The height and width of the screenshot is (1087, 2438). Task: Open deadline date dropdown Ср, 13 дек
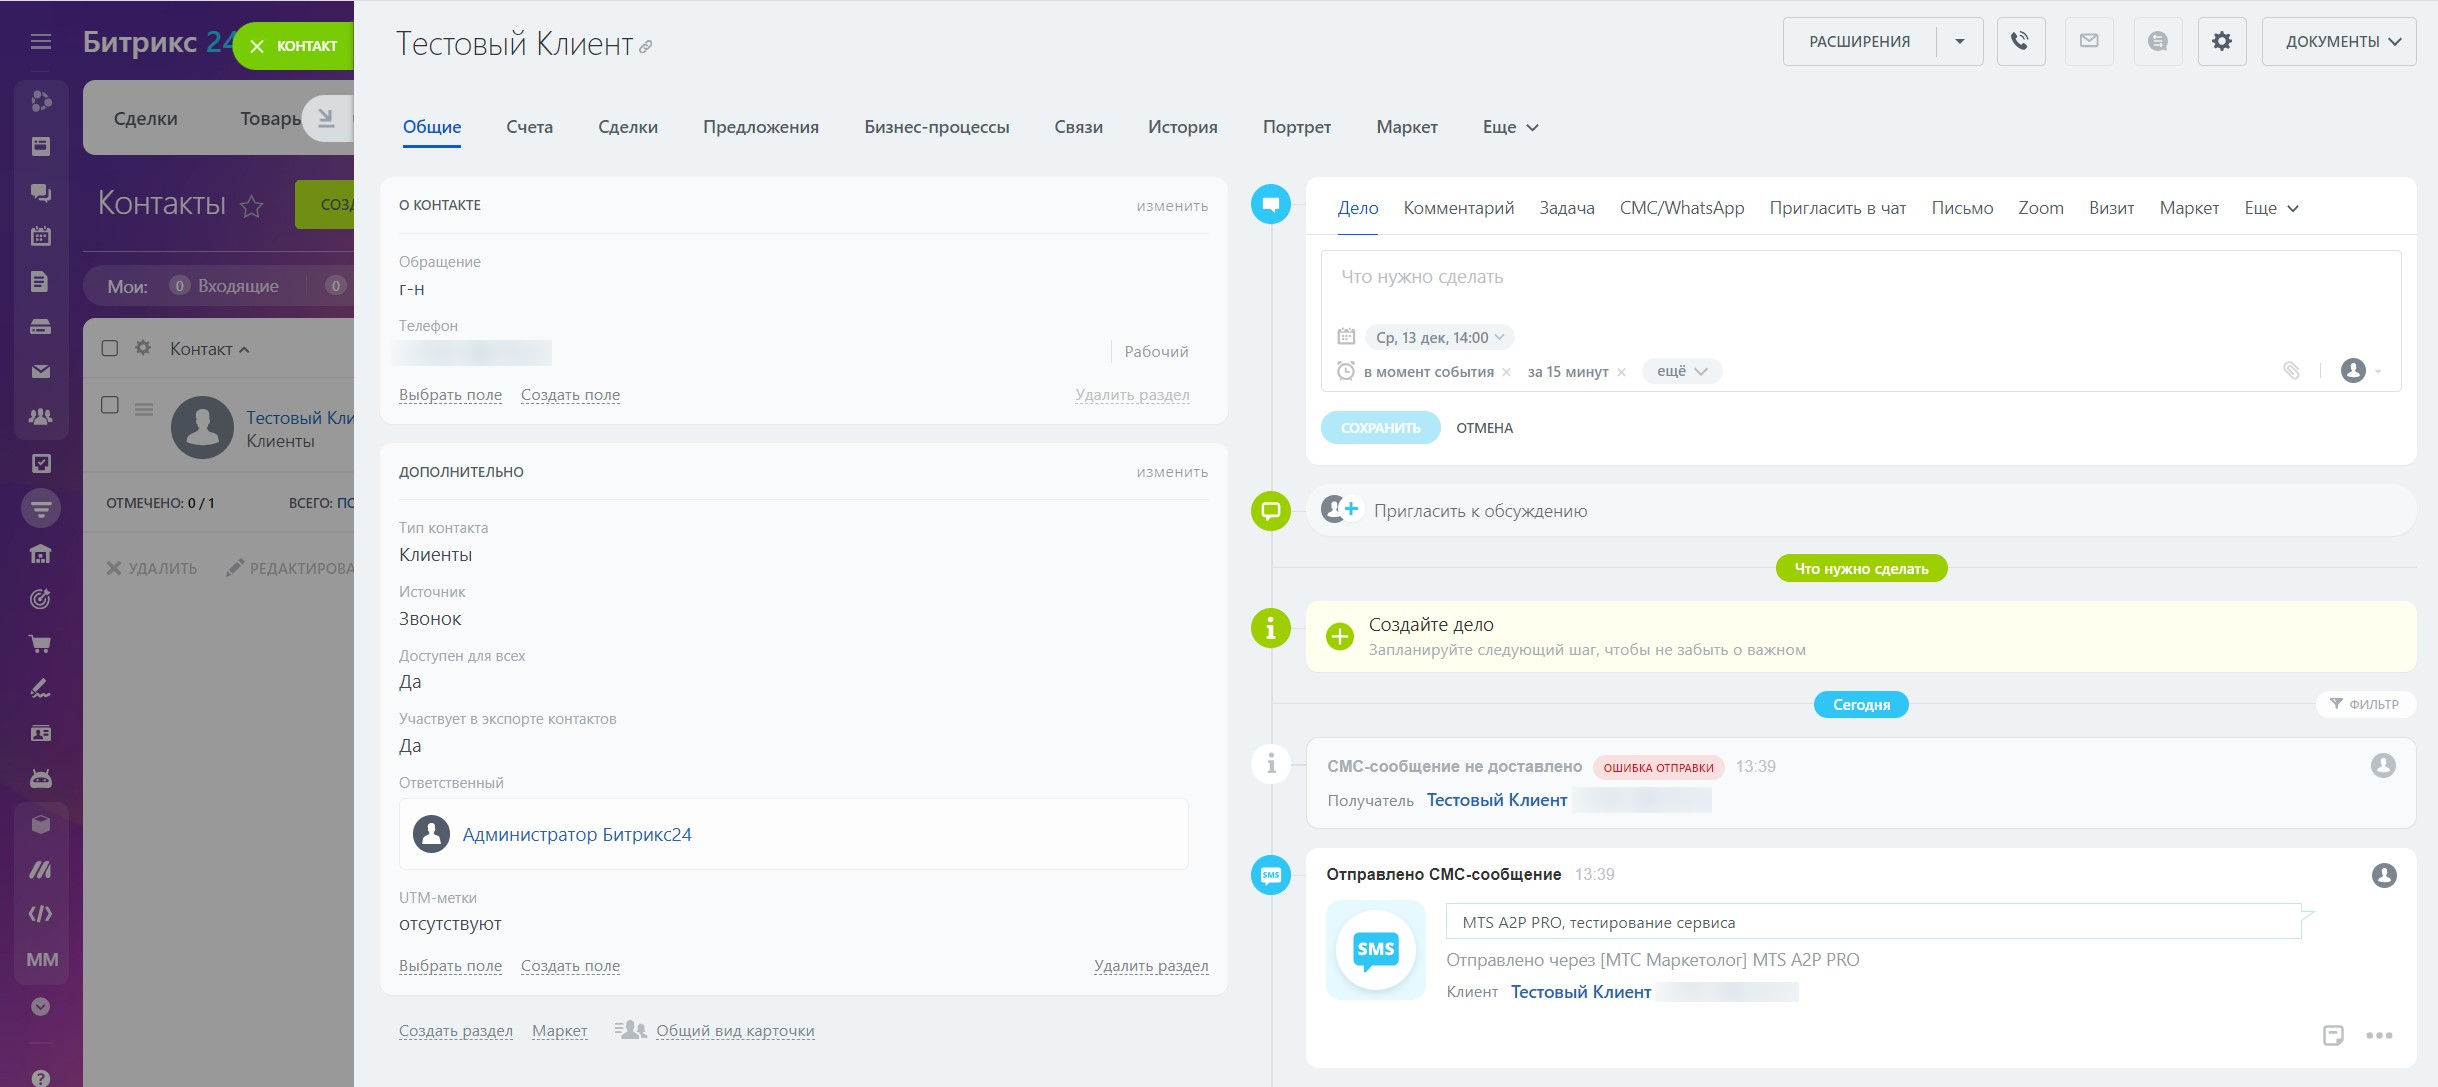(1439, 337)
